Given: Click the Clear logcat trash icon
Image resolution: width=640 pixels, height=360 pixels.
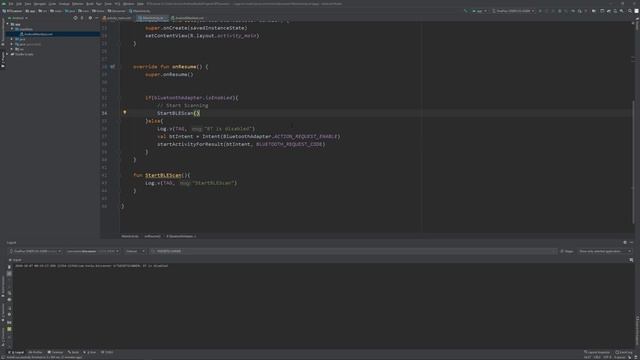Looking at the screenshot, I should coord(9,267).
